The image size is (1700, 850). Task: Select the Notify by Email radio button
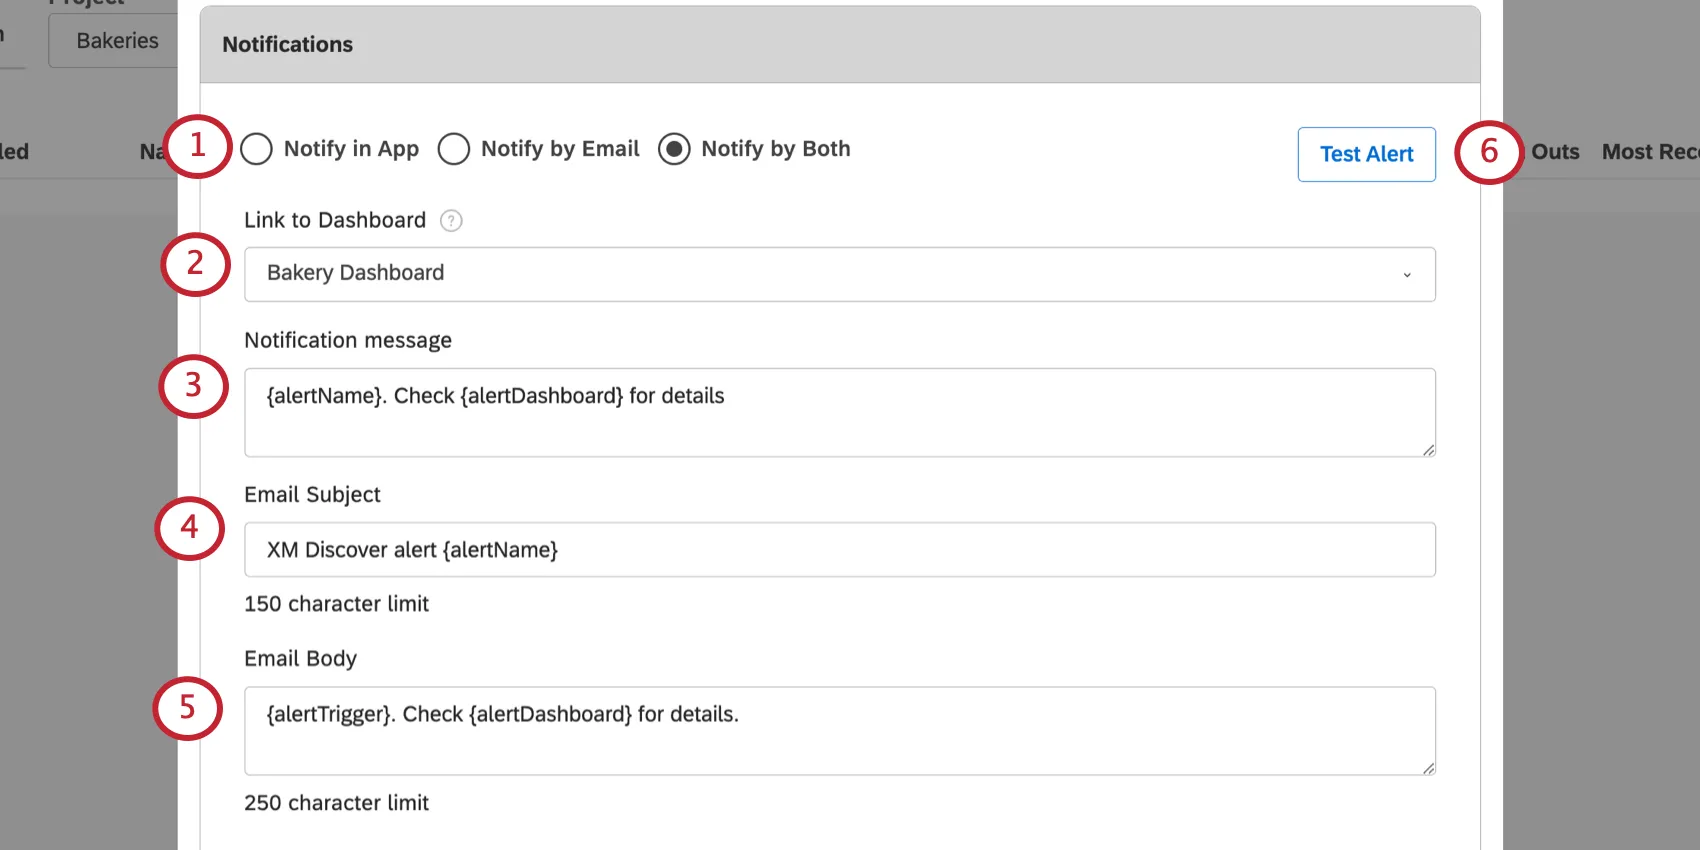(x=455, y=148)
